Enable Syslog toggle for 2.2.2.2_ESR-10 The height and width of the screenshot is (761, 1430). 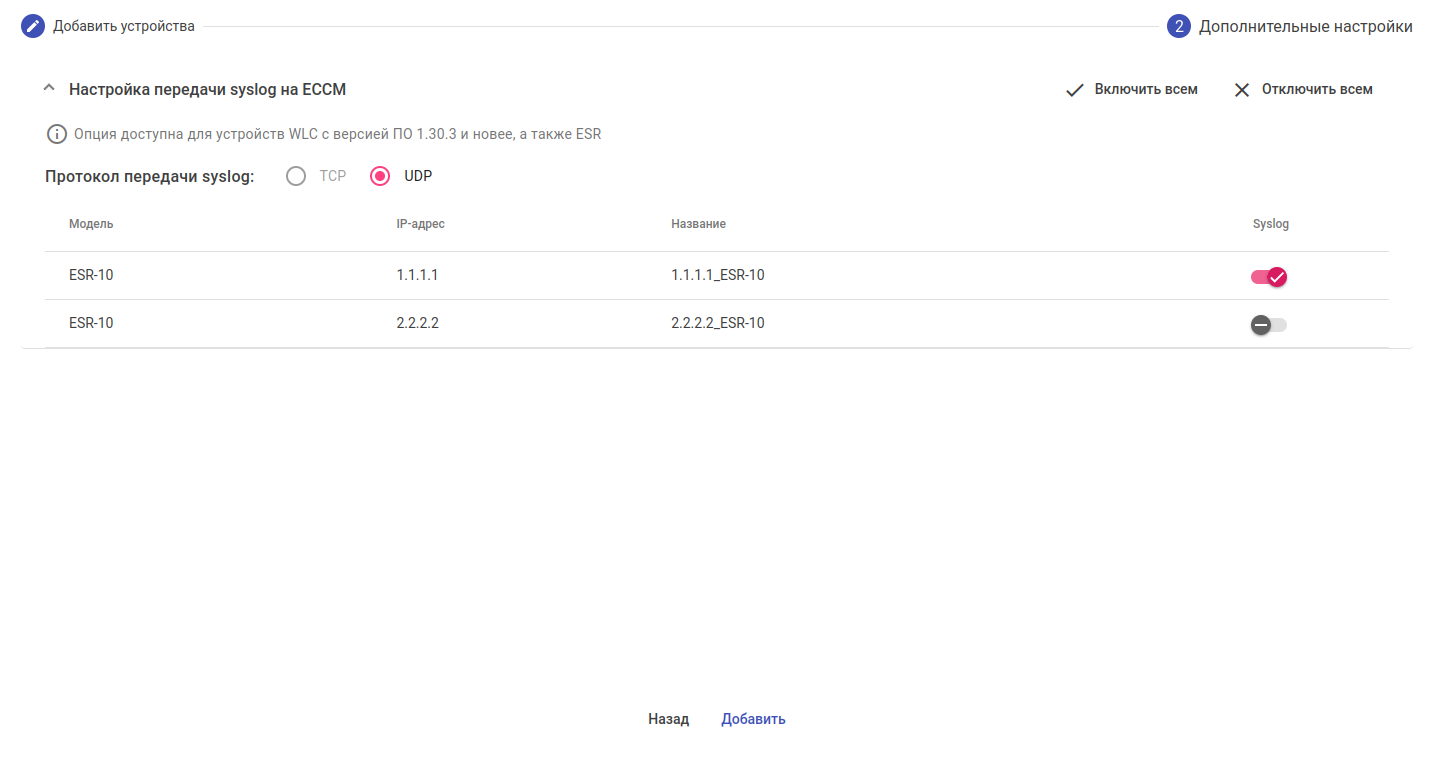click(x=1268, y=324)
